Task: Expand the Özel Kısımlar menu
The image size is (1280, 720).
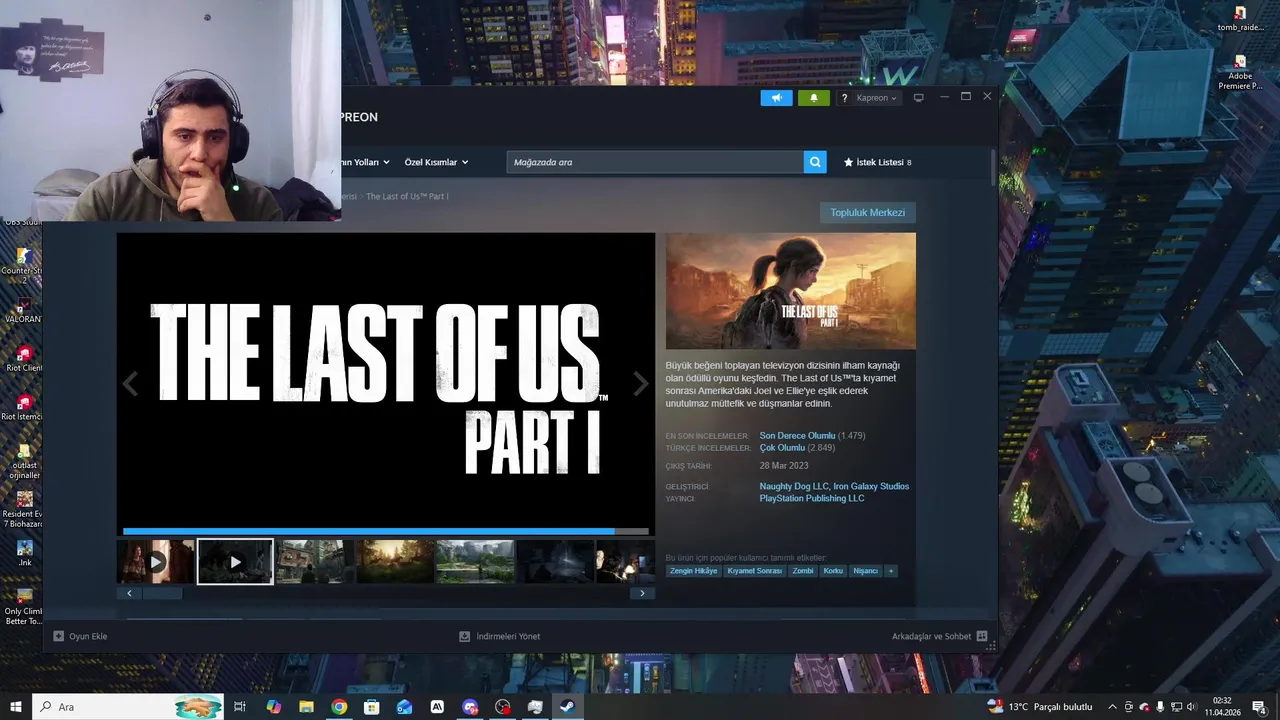Action: point(436,162)
